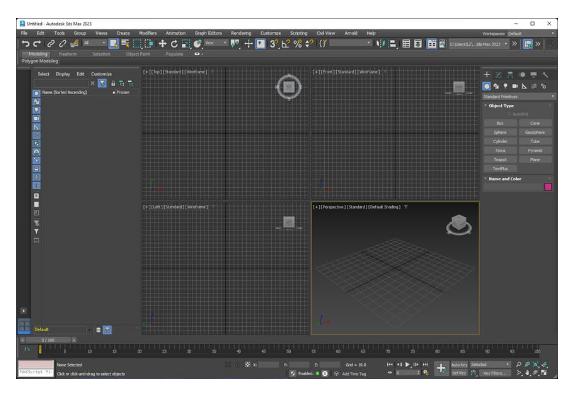Viewport: 571px width, 396px height.
Task: Click the Undo arrow in main toolbar
Action: (25, 44)
